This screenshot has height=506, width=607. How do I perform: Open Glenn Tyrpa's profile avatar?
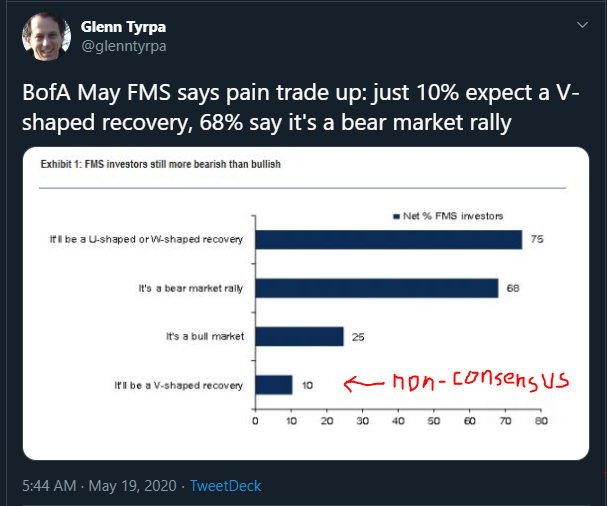coord(46,36)
